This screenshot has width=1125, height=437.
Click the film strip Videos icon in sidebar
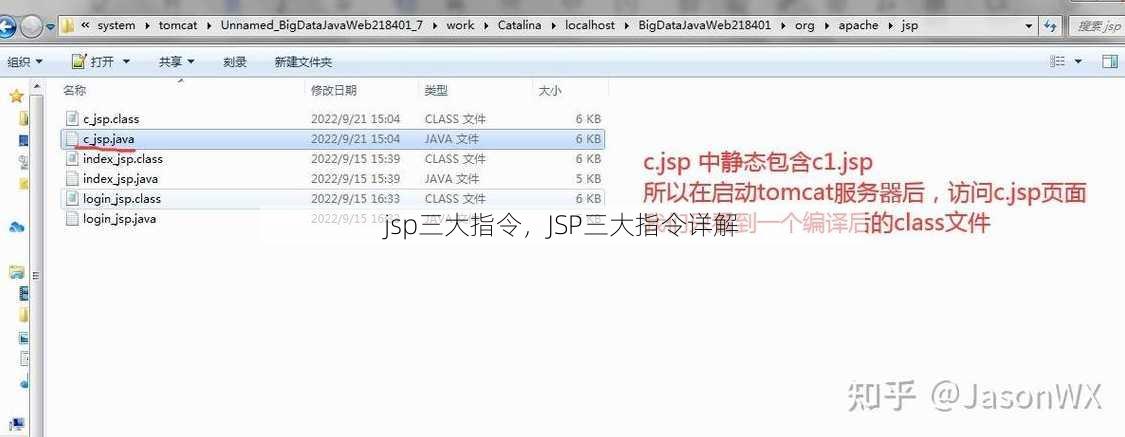24,293
